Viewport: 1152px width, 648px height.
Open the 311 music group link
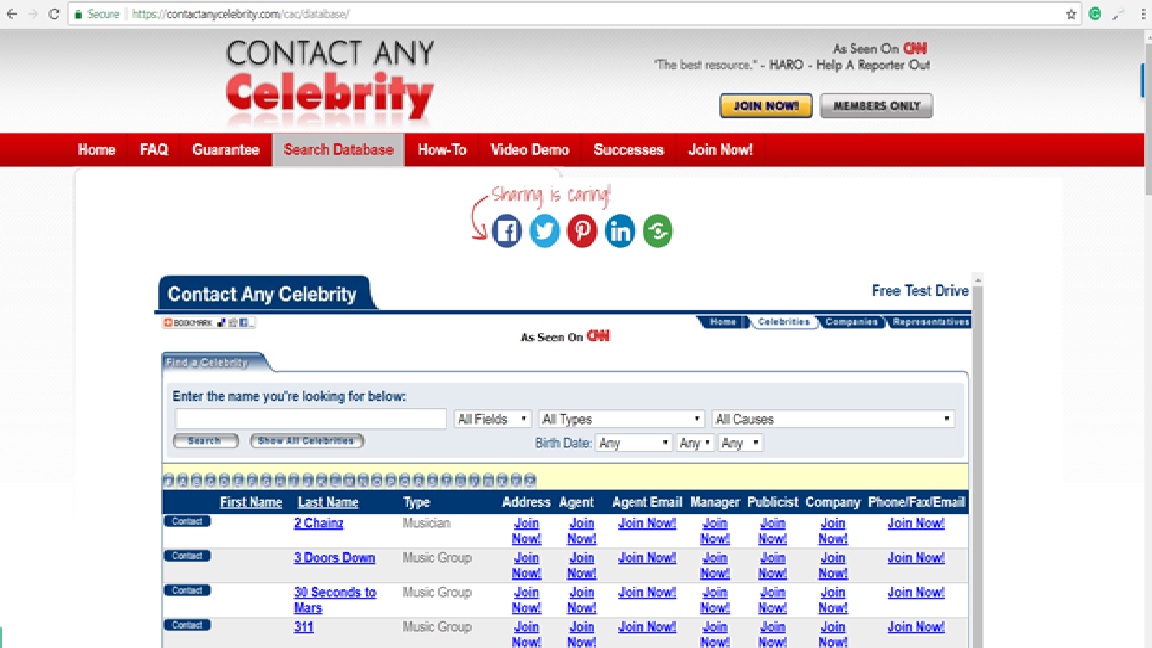coord(303,627)
